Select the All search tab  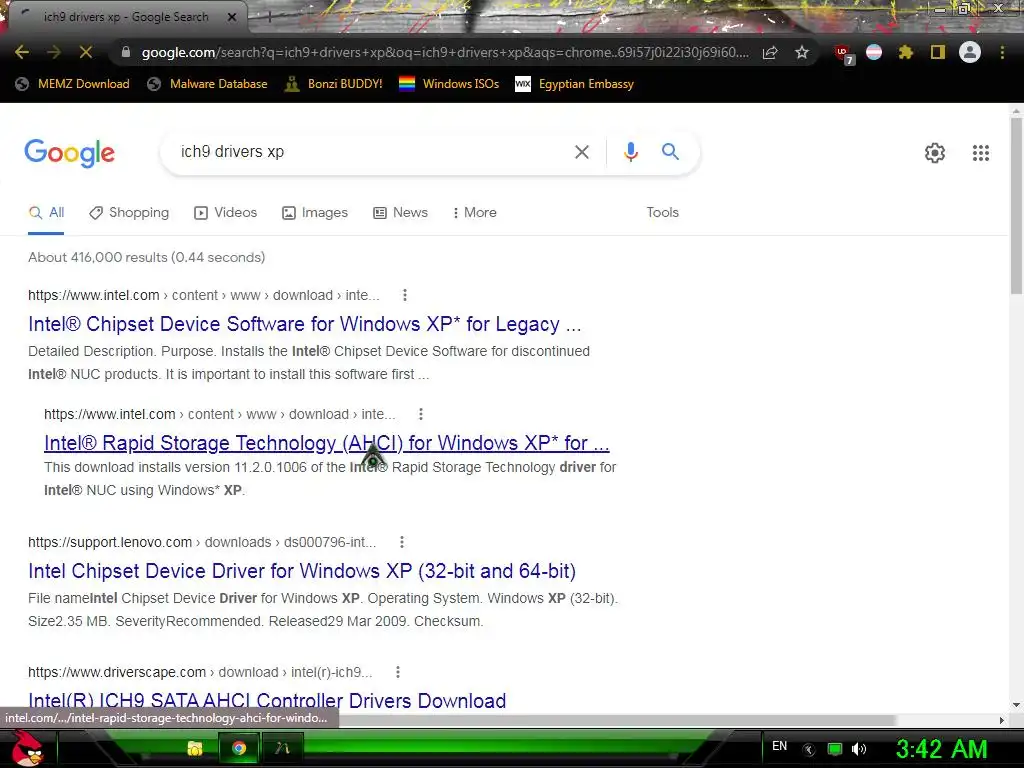tap(46, 212)
